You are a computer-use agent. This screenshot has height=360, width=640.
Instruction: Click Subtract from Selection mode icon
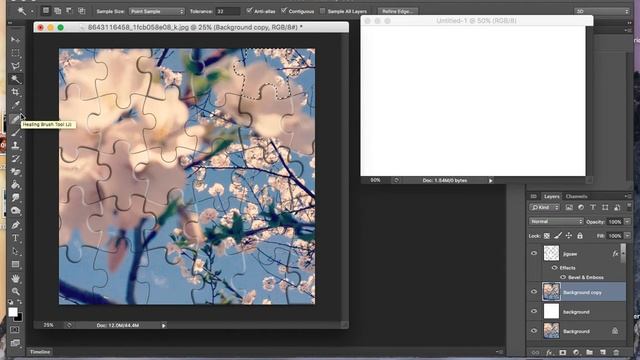[69, 11]
